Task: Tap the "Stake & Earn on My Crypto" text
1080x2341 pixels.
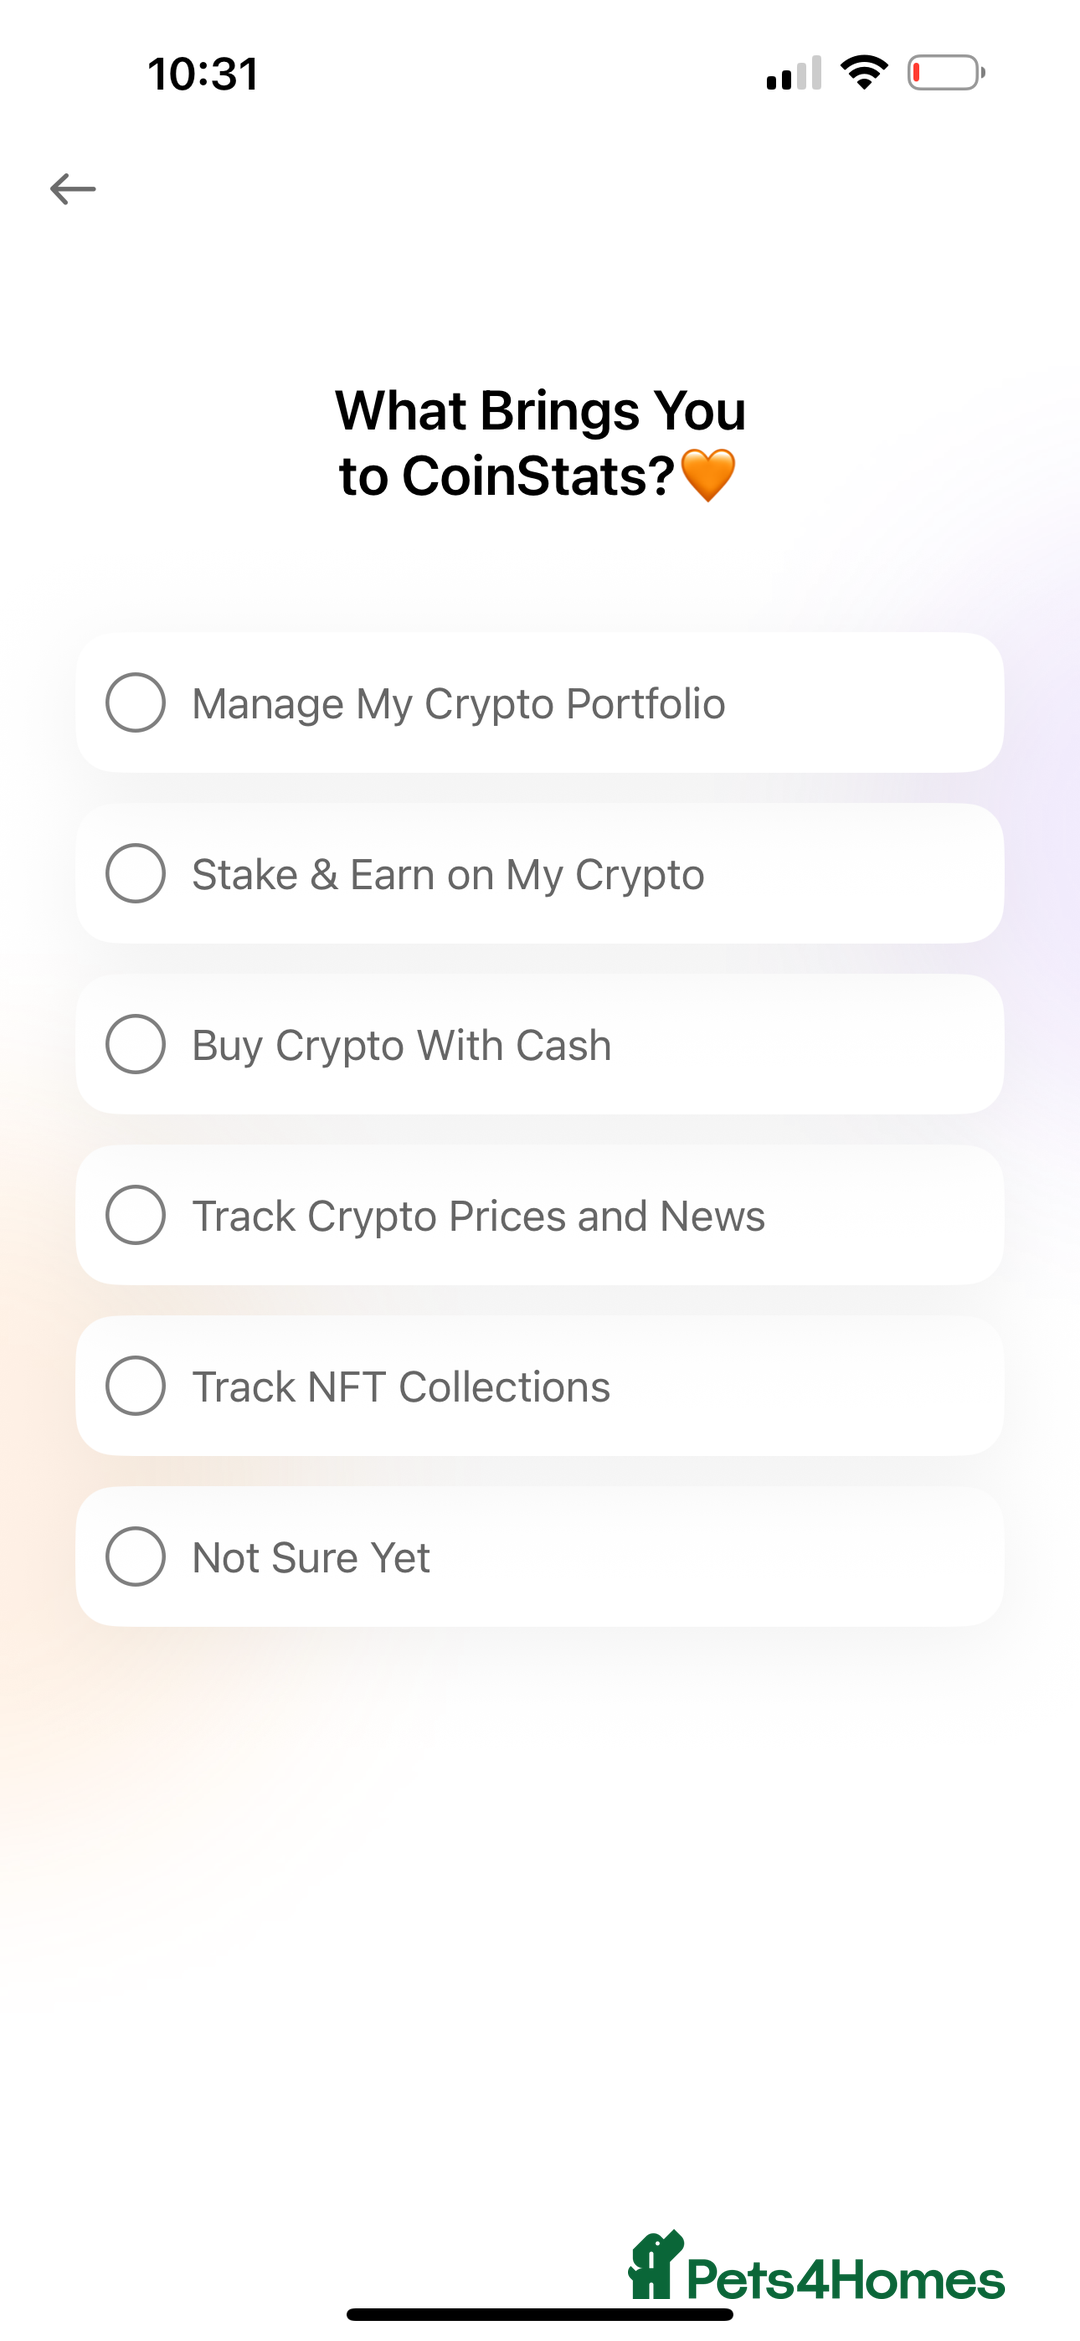Action: point(448,875)
